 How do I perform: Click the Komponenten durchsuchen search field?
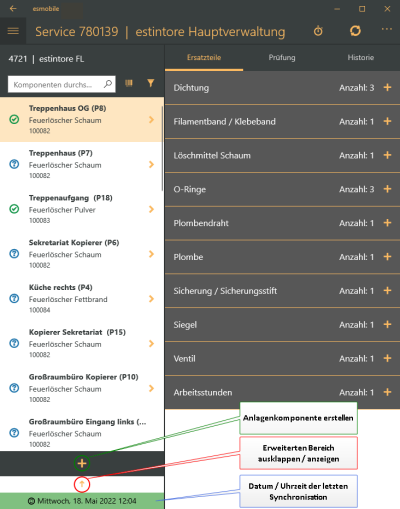click(x=62, y=84)
